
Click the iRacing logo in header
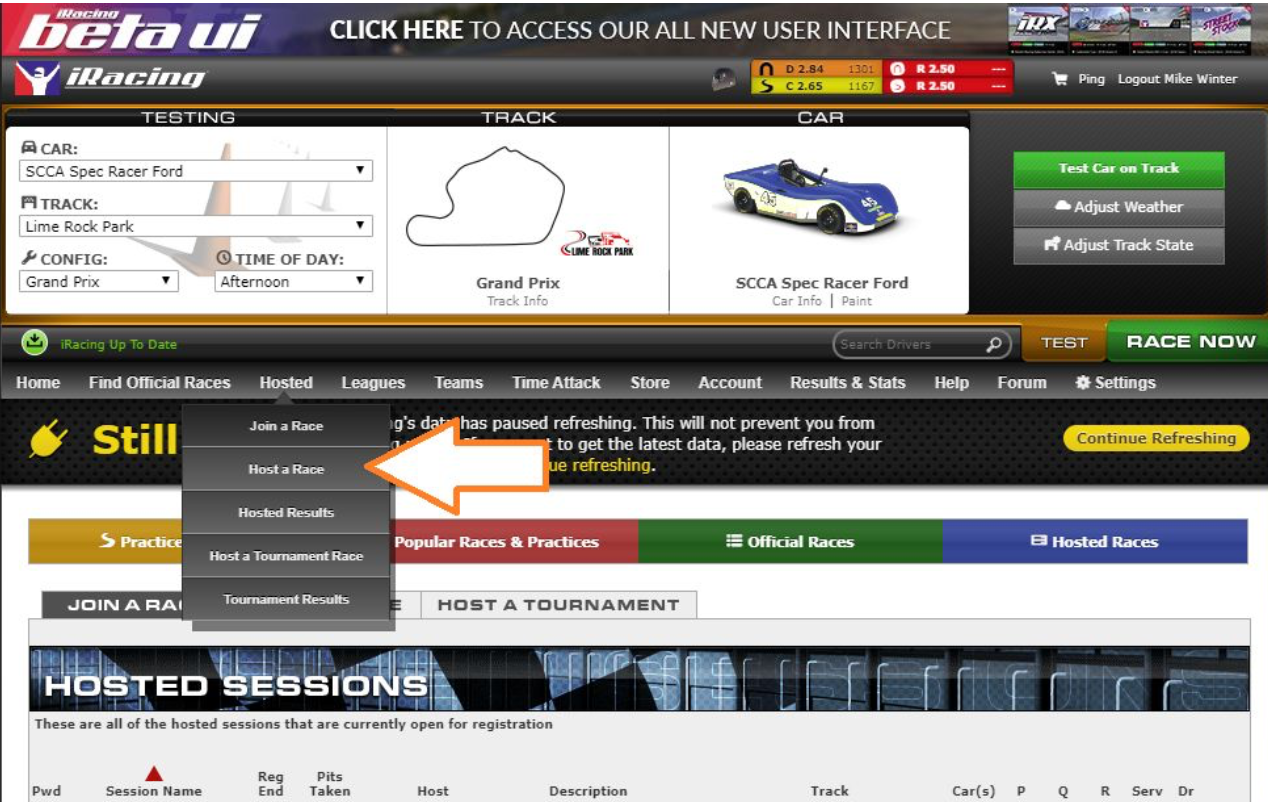[110, 78]
